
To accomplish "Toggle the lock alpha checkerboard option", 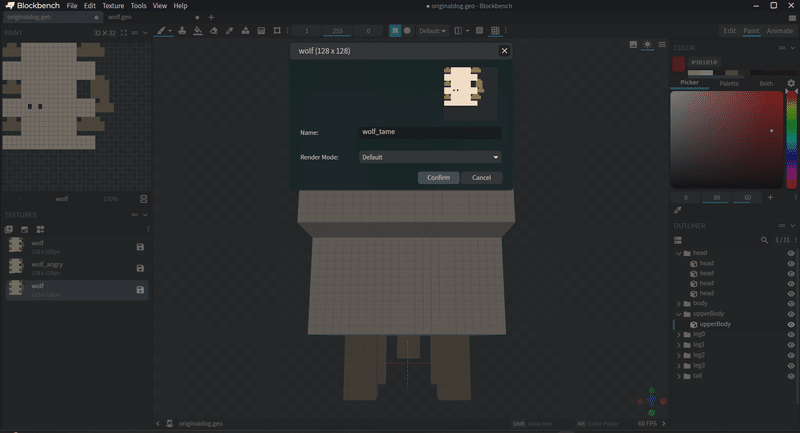I will point(480,31).
